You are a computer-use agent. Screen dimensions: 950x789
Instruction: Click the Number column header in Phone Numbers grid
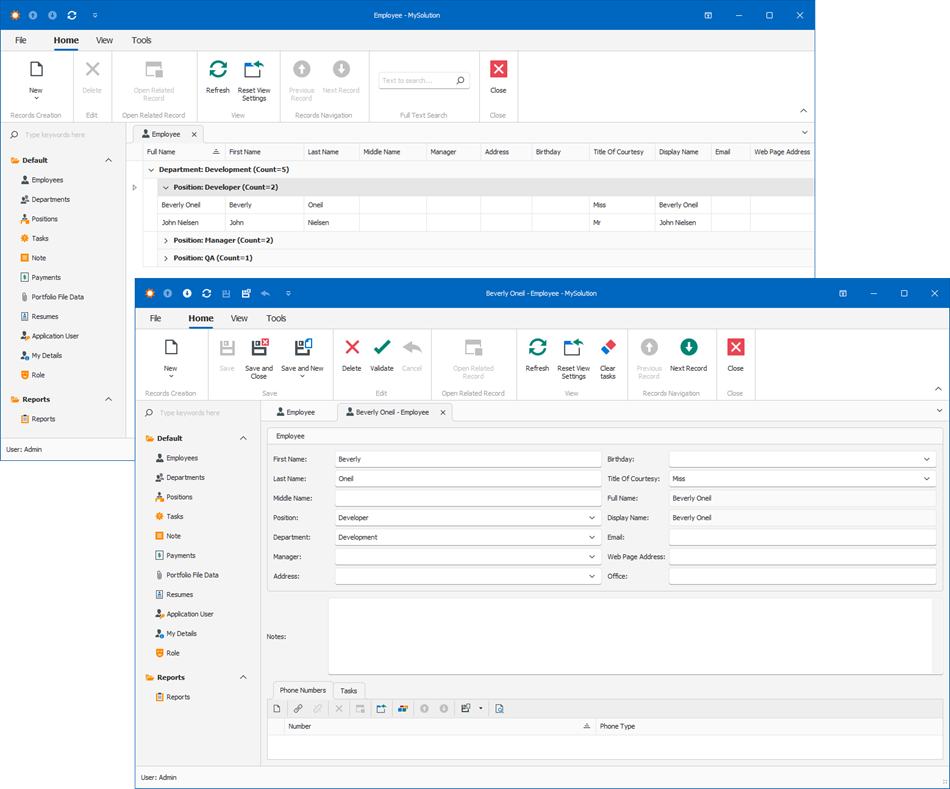point(439,726)
